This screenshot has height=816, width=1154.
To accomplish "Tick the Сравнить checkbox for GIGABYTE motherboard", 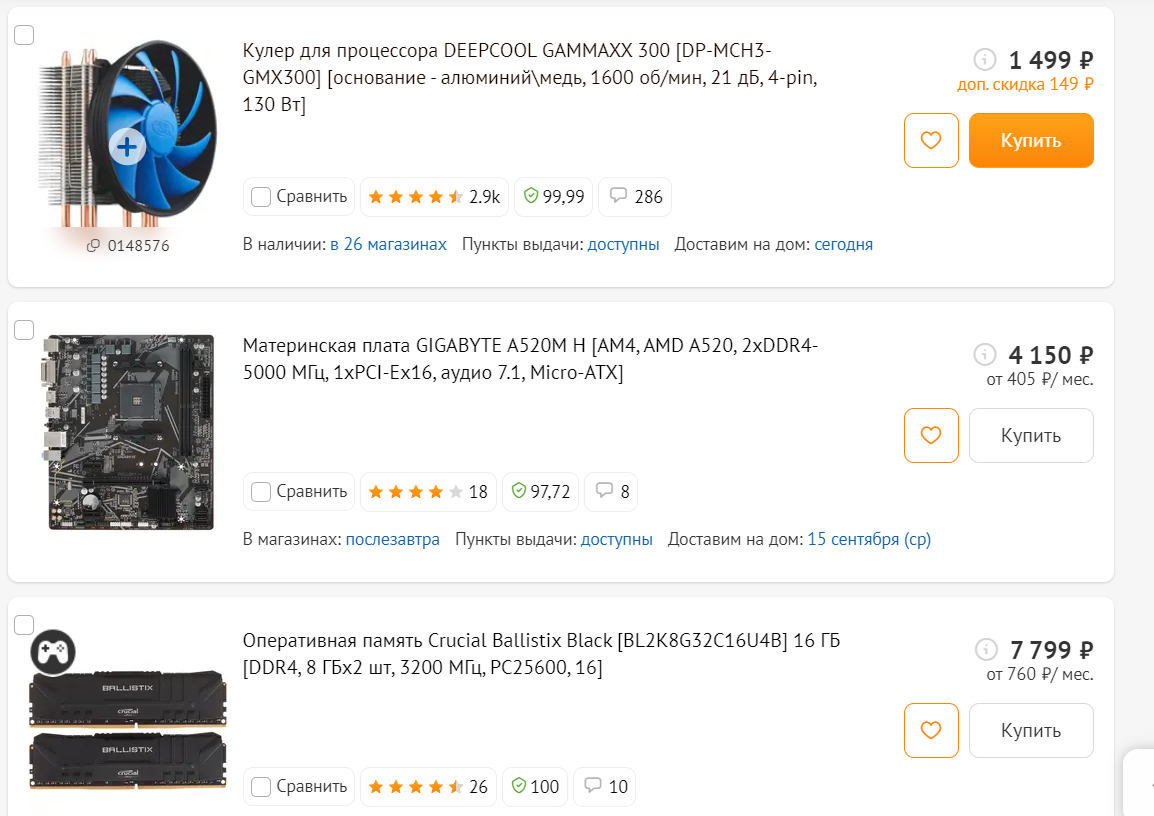I will tap(261, 492).
